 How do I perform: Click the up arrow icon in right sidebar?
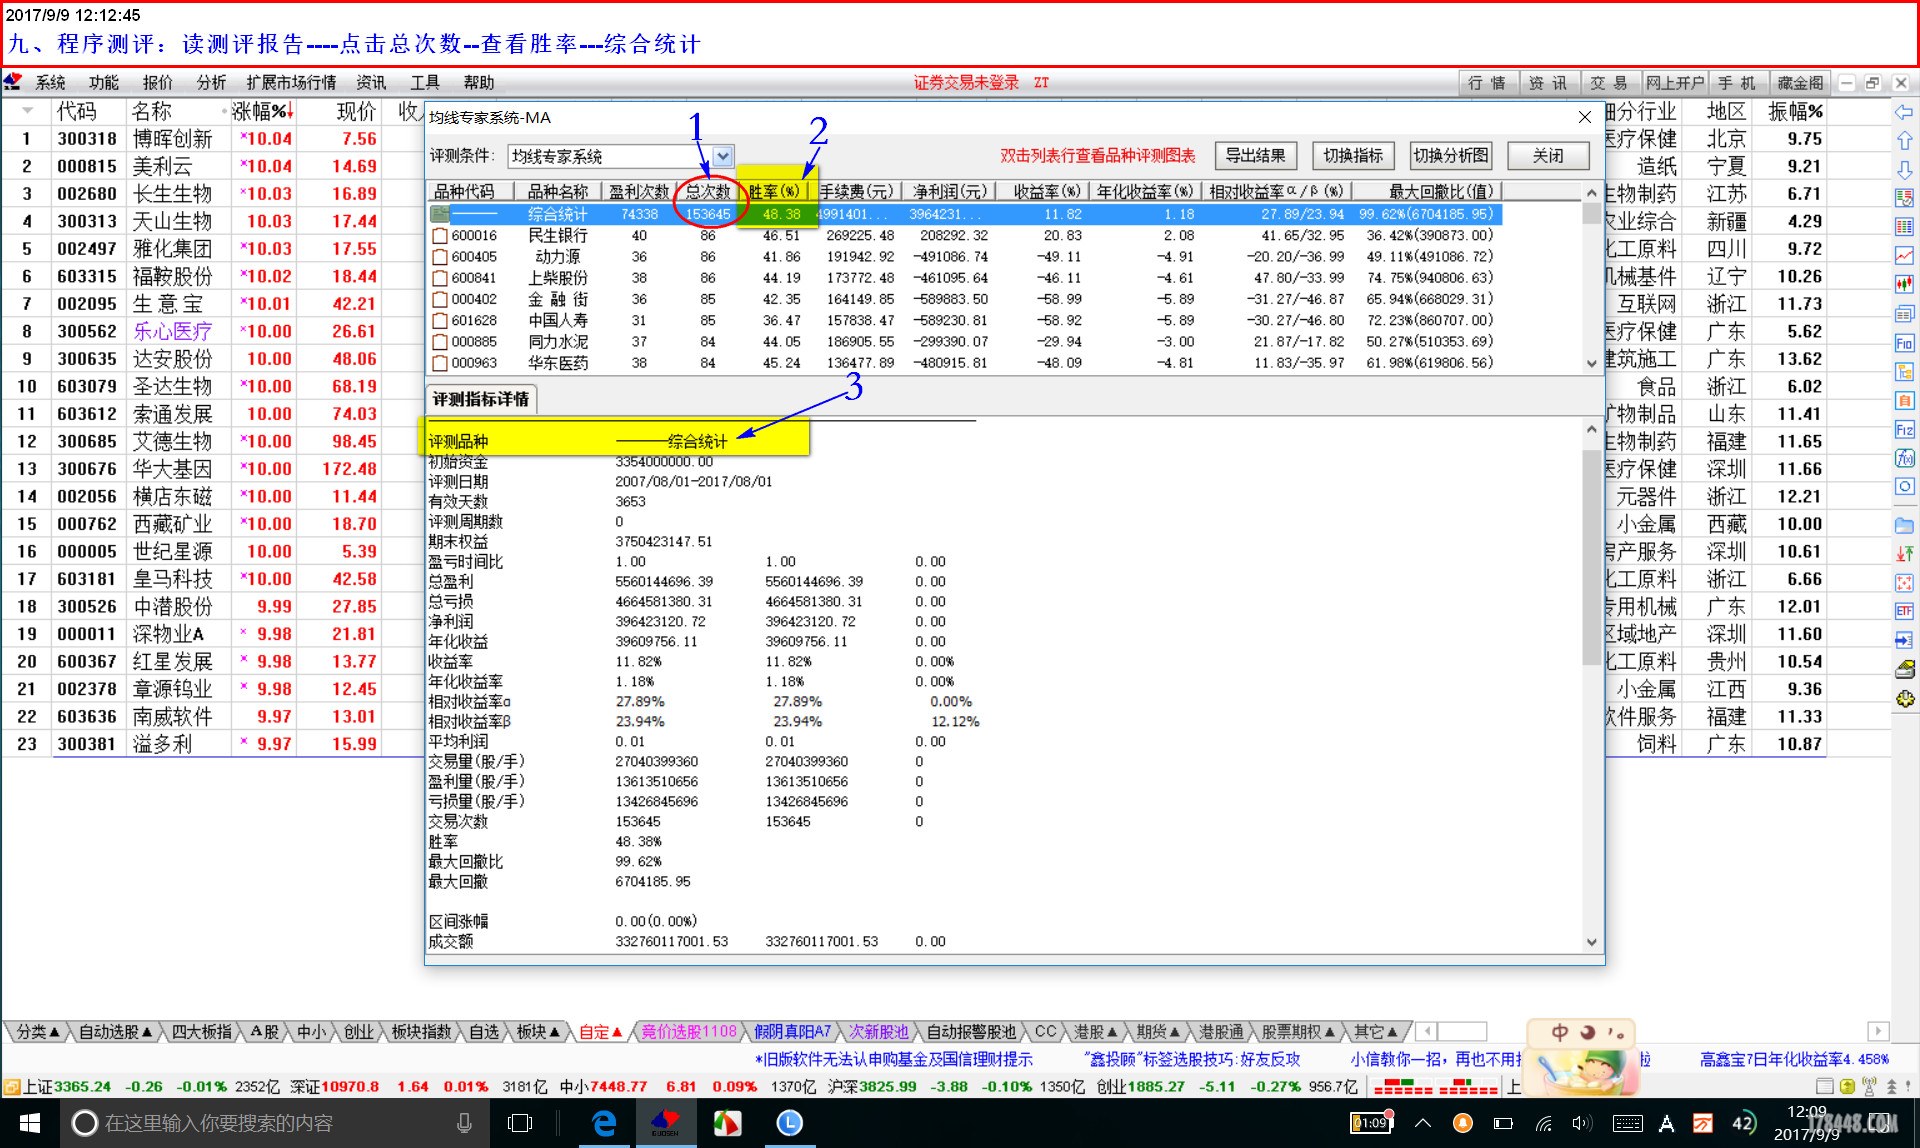(1904, 141)
